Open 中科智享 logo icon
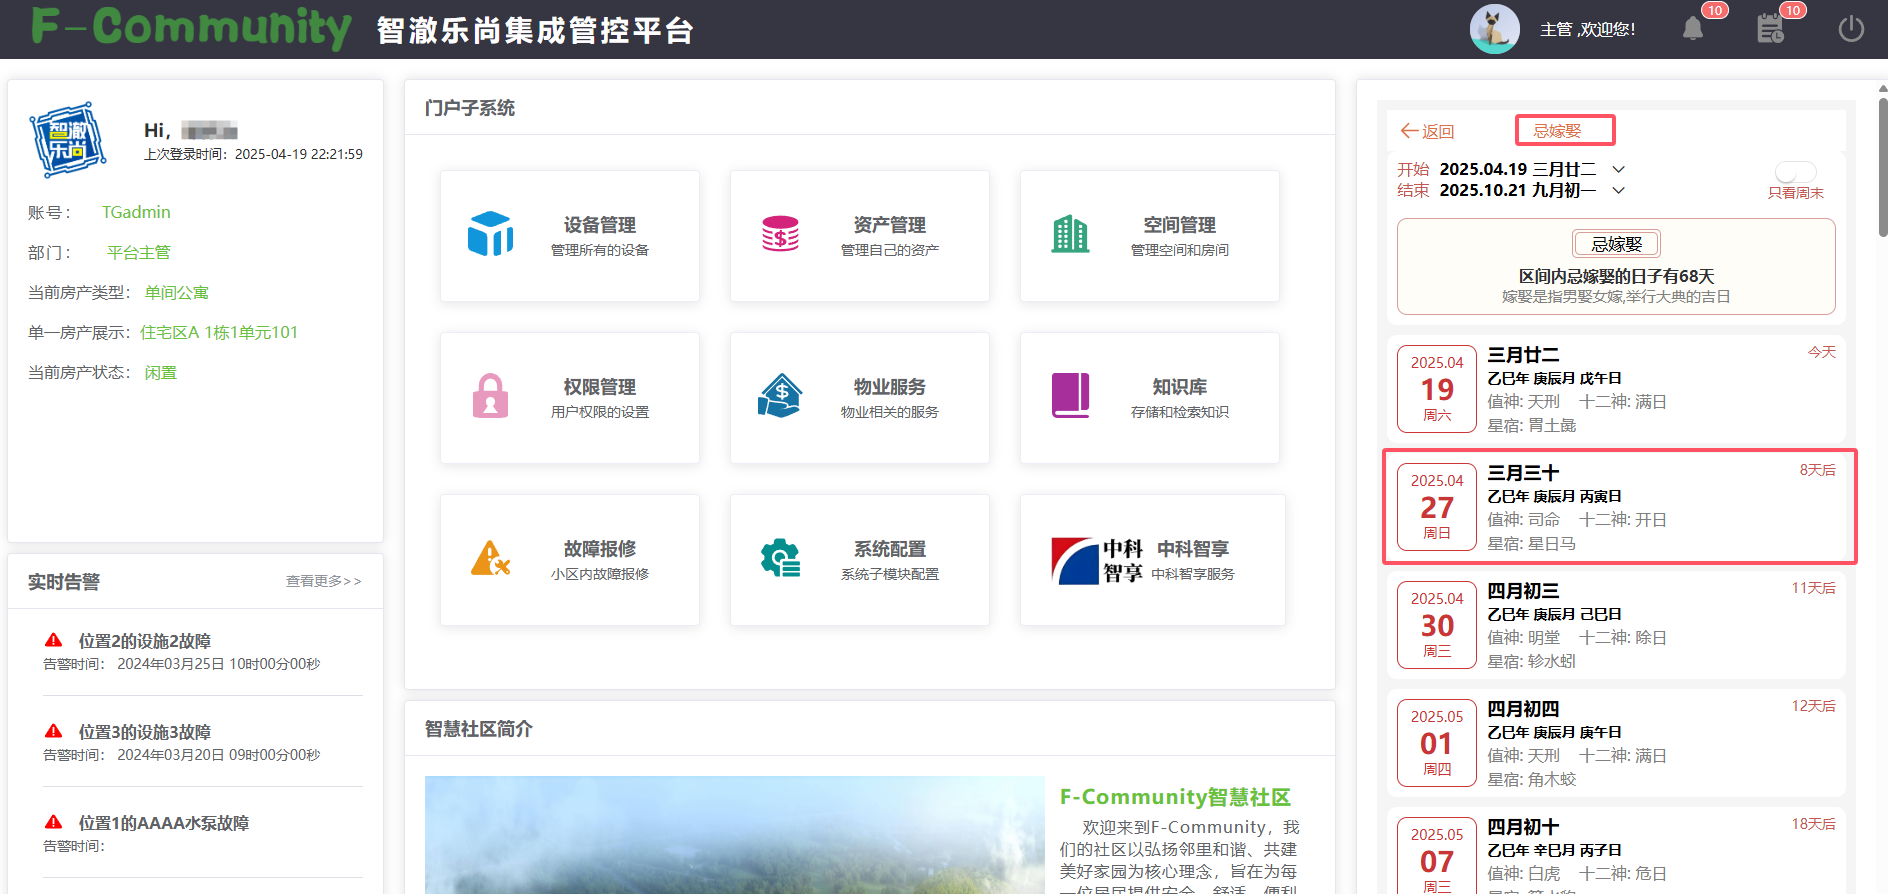The width and height of the screenshot is (1888, 894). [1097, 560]
